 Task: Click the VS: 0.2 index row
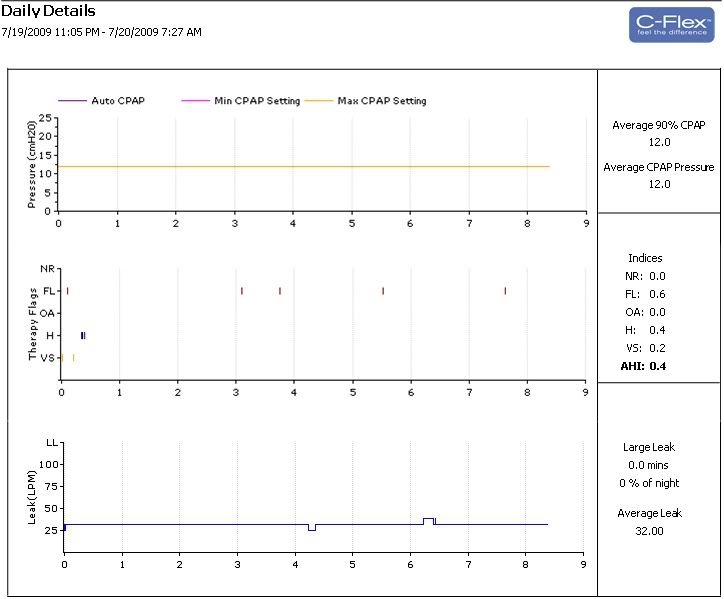645,348
